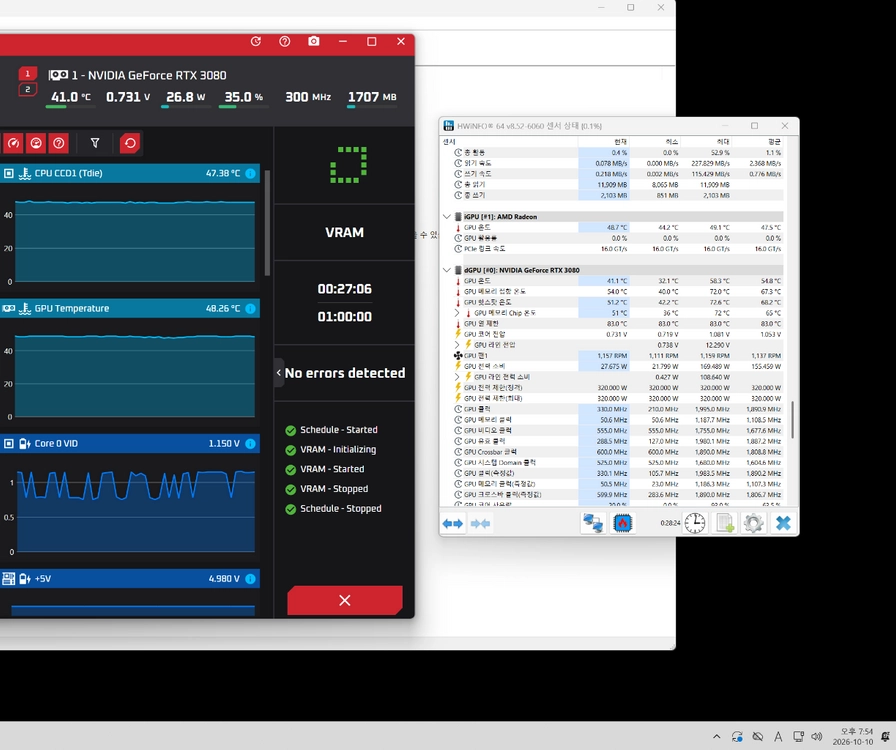896x750 pixels.
Task: Take a screenshot with OCCT camera icon
Action: tap(314, 41)
